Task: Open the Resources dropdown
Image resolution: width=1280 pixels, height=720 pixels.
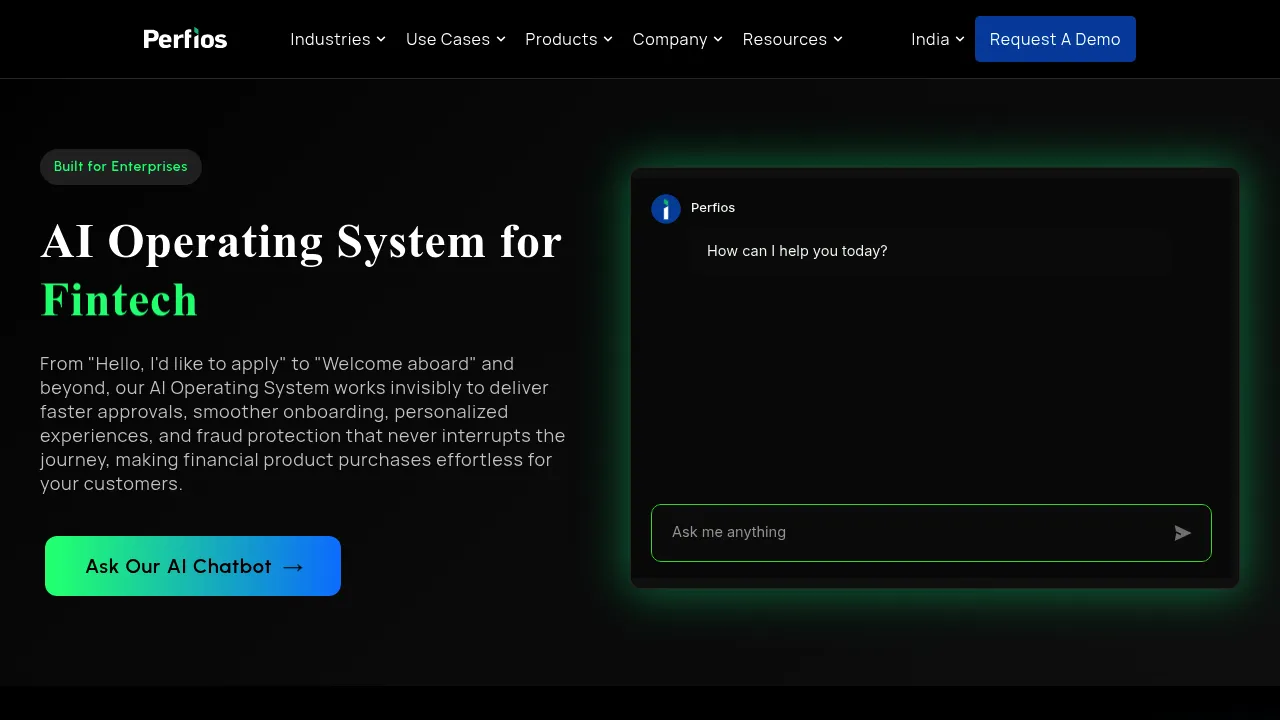Action: pyautogui.click(x=793, y=39)
